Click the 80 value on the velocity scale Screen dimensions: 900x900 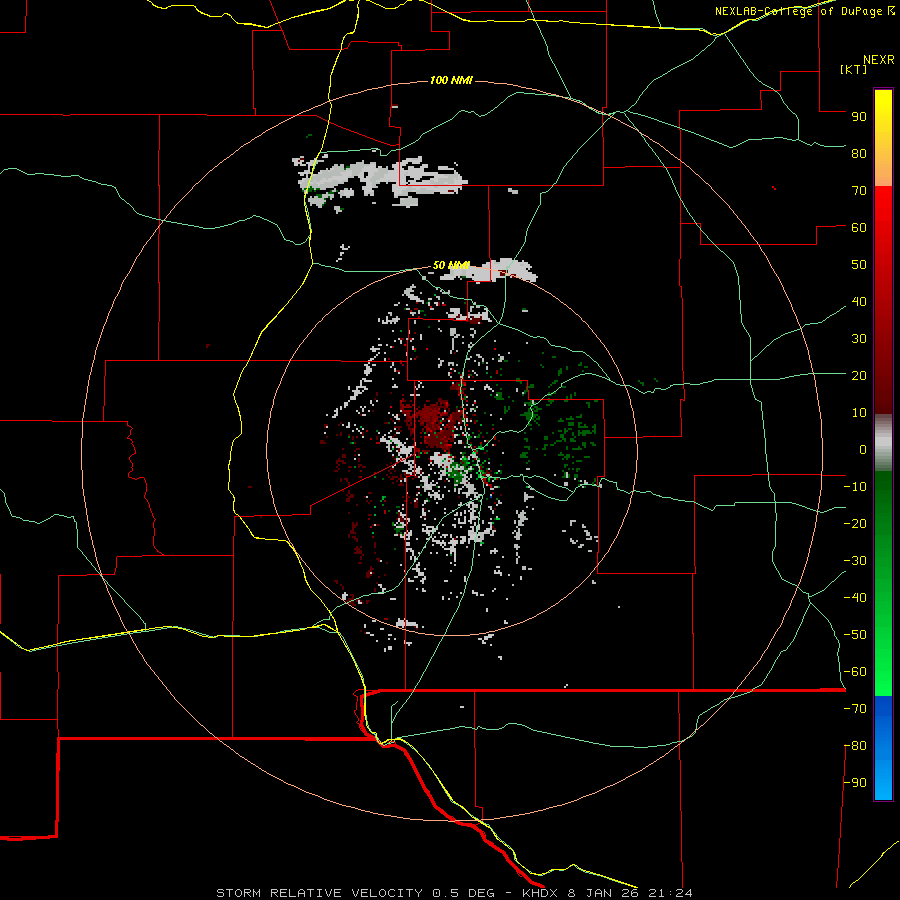859,153
